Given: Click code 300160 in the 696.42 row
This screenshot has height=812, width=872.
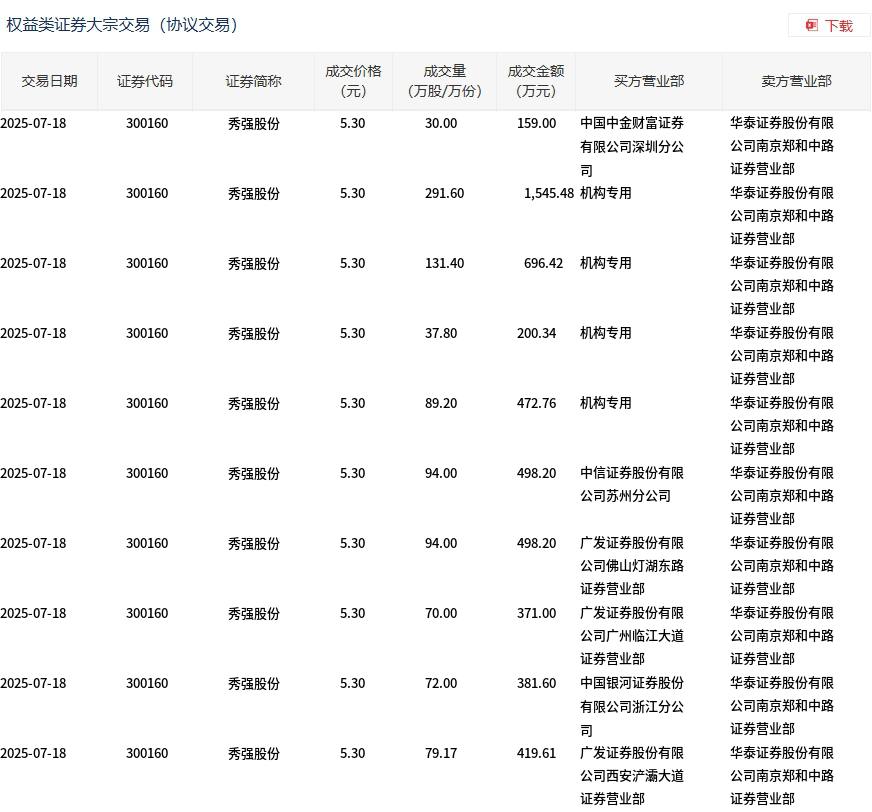Looking at the screenshot, I should click(x=147, y=264).
